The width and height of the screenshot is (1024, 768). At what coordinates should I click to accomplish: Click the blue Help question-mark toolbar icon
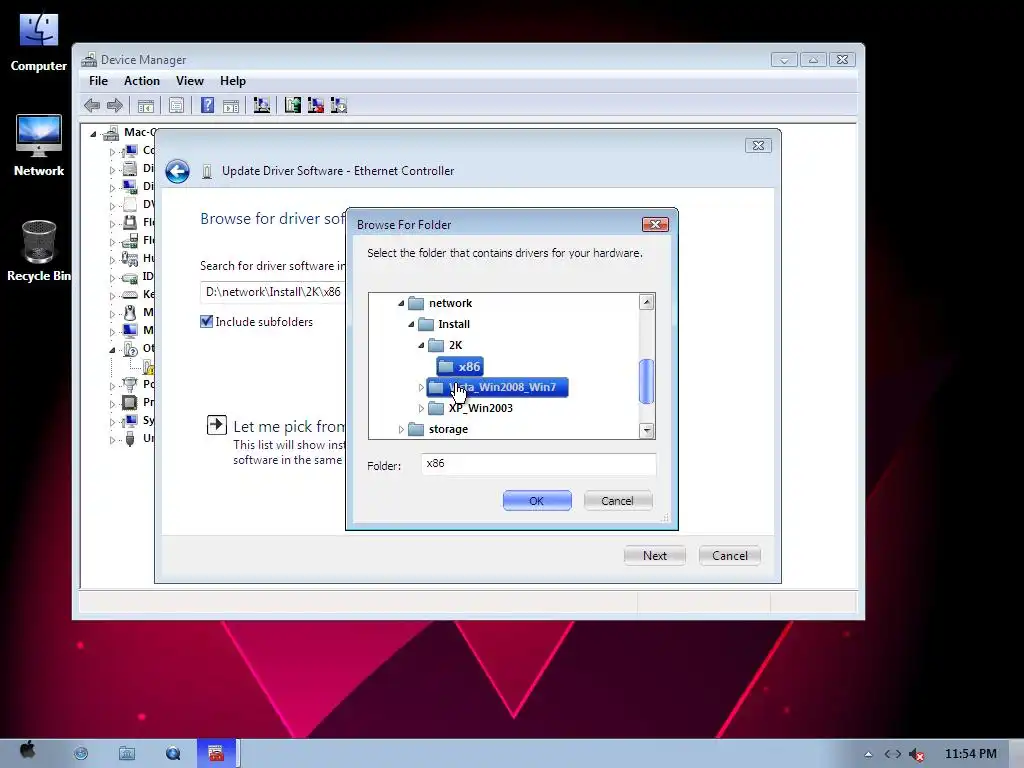tap(208, 105)
